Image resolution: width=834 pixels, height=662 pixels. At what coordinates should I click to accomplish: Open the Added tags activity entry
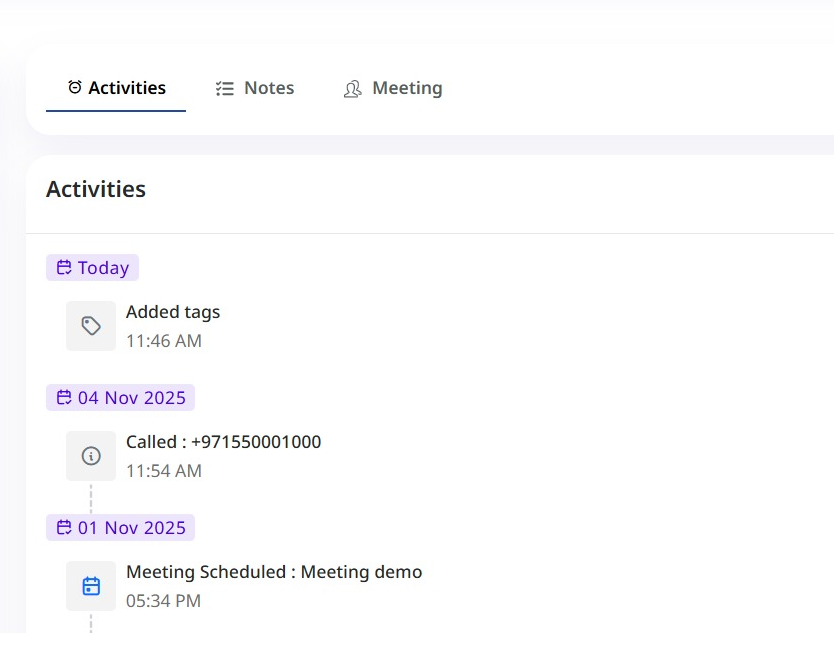(173, 312)
